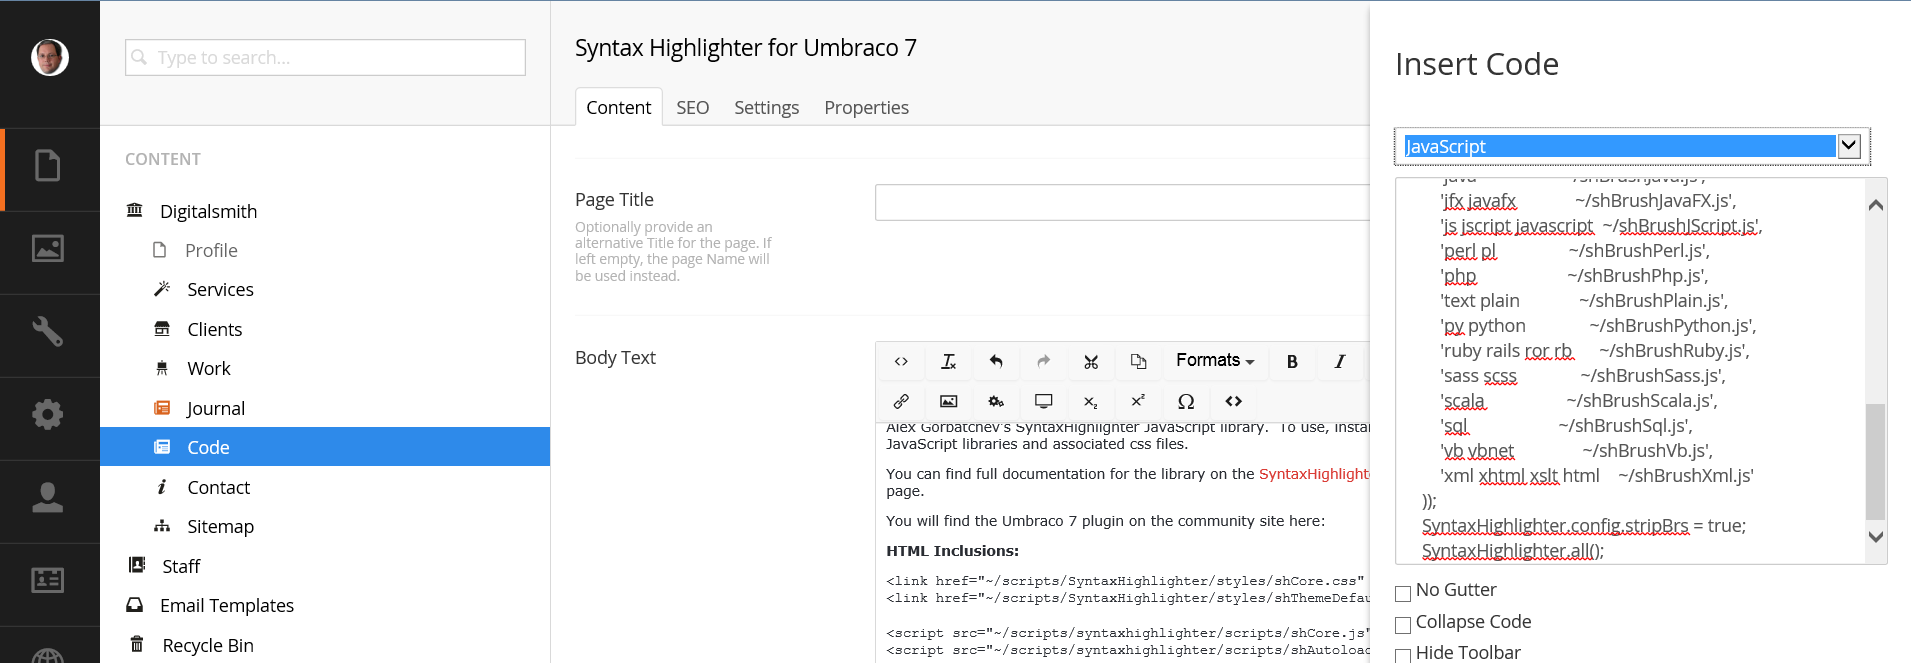Tick the Hide Toolbar checkbox
Viewport: 1911px width, 663px height.
(1403, 655)
